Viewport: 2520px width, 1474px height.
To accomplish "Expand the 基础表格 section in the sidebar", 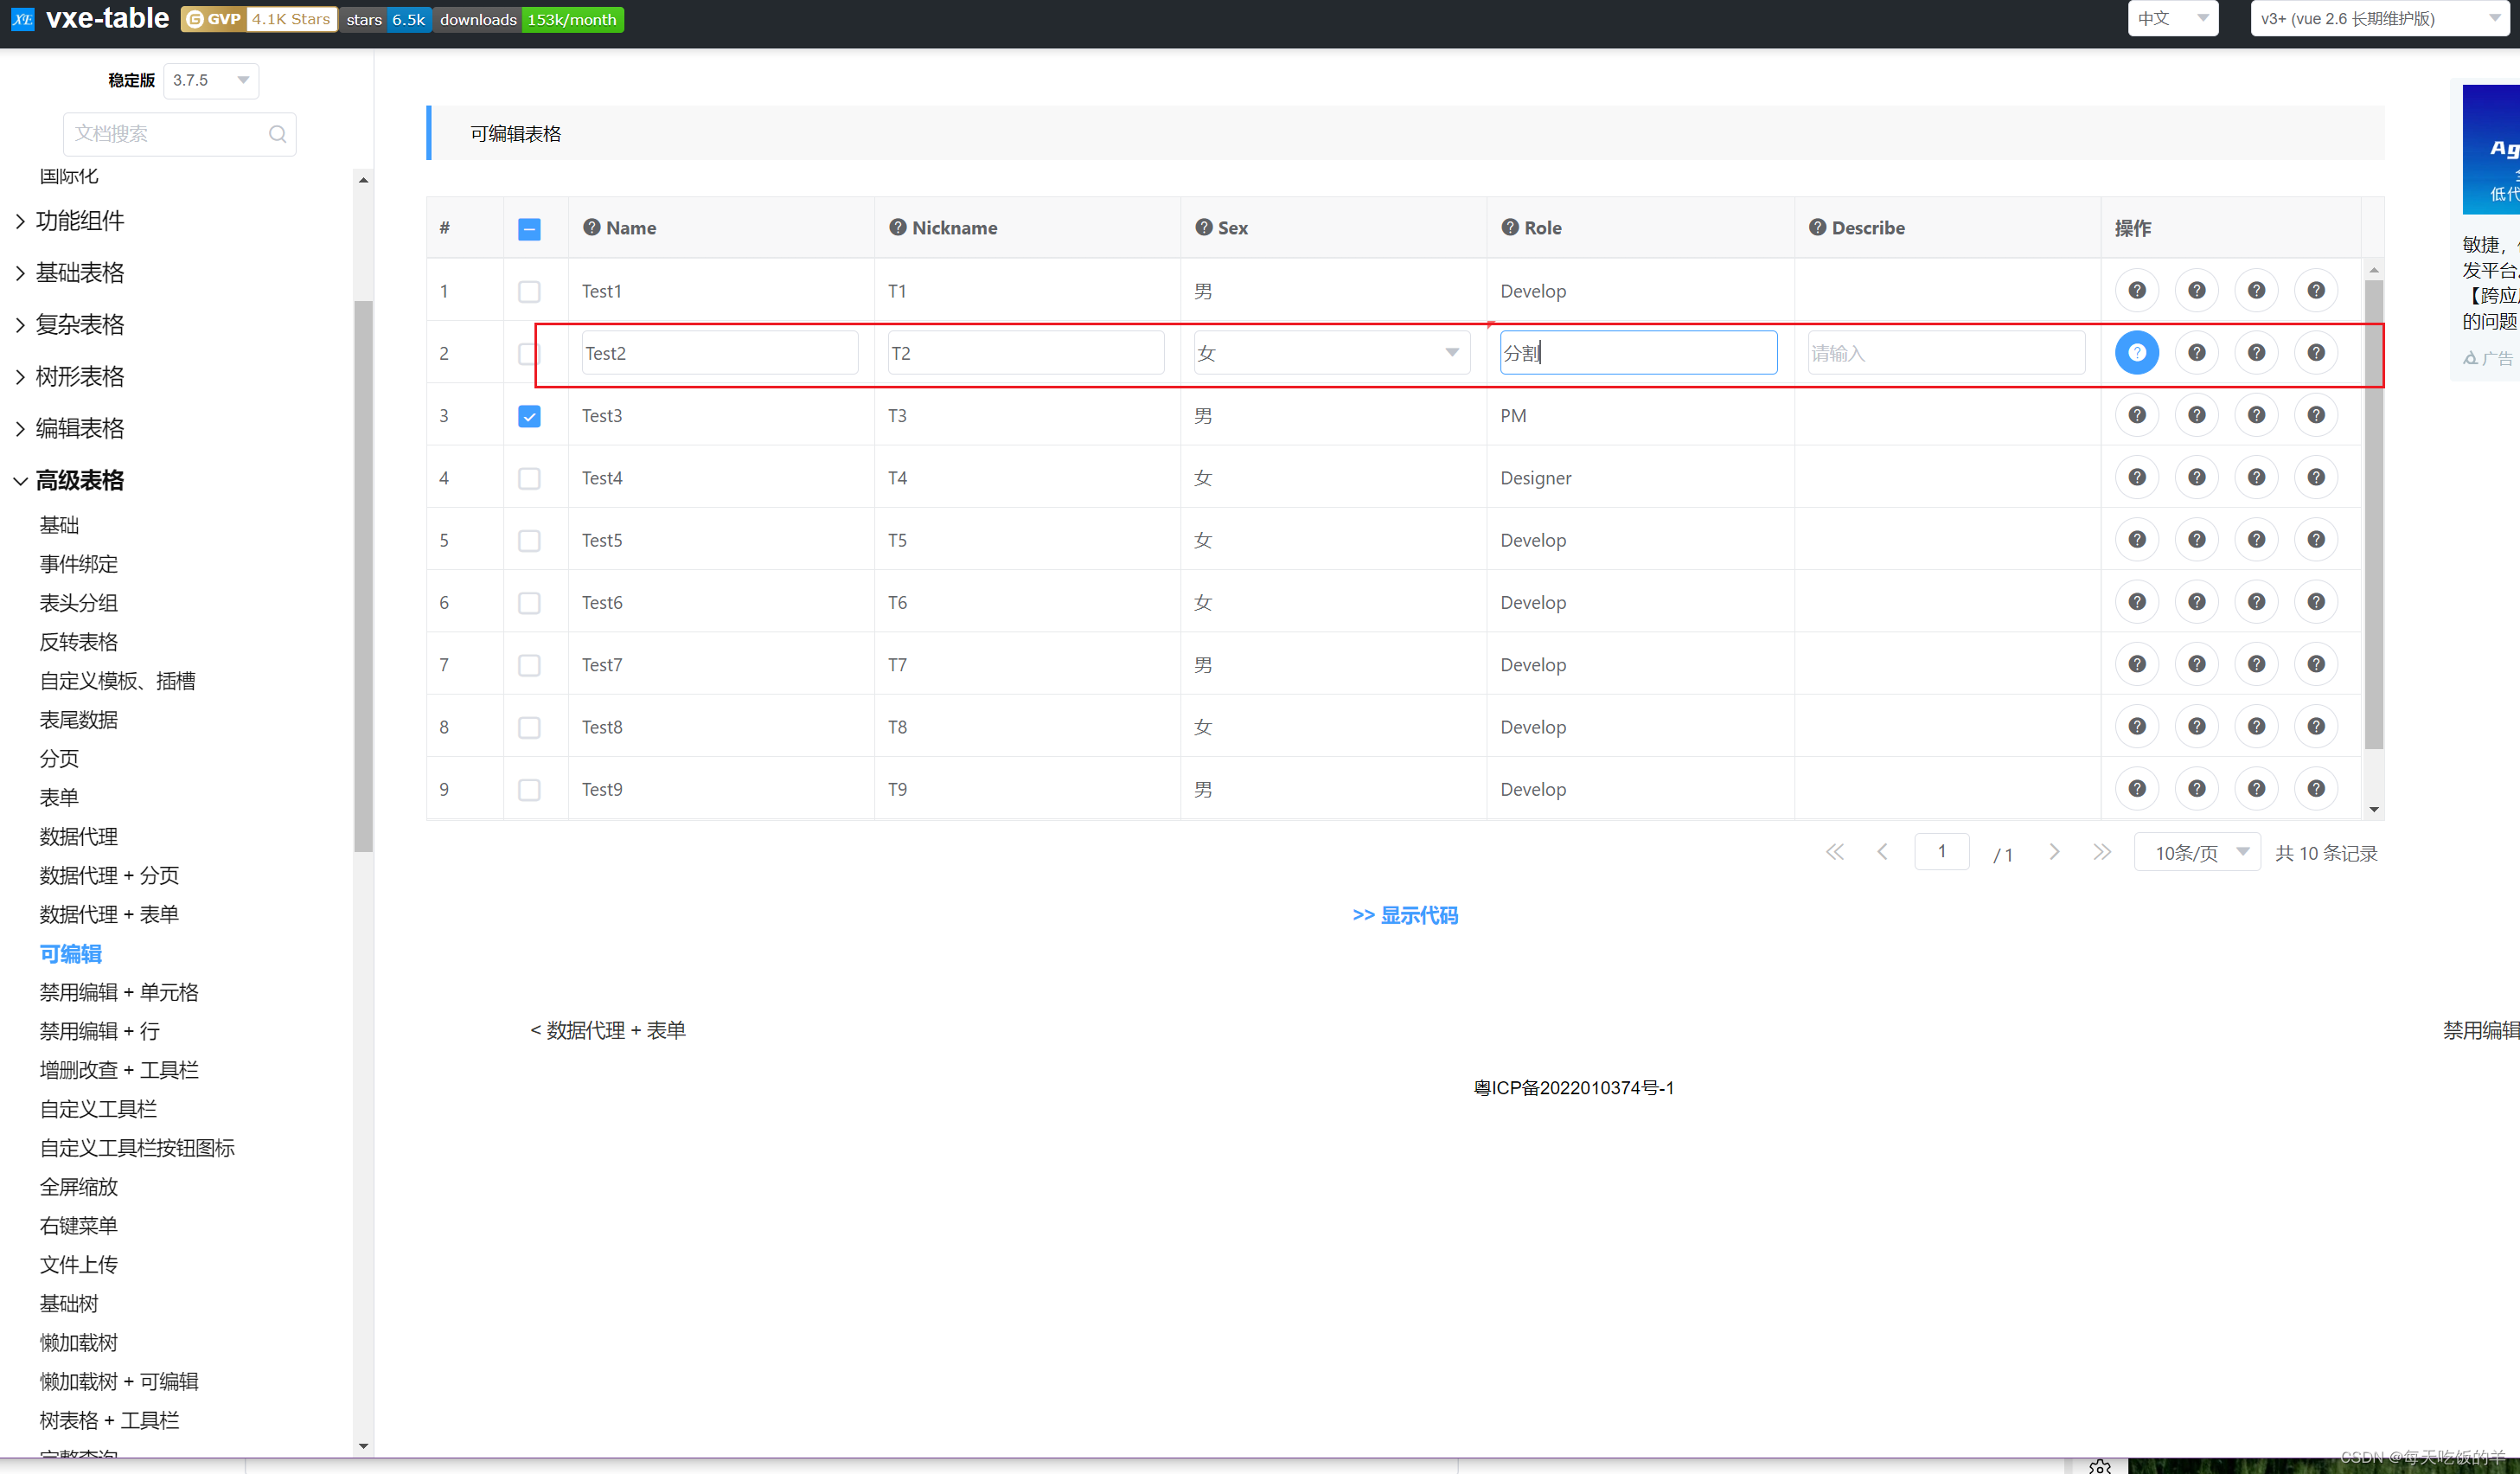I will 80,272.
